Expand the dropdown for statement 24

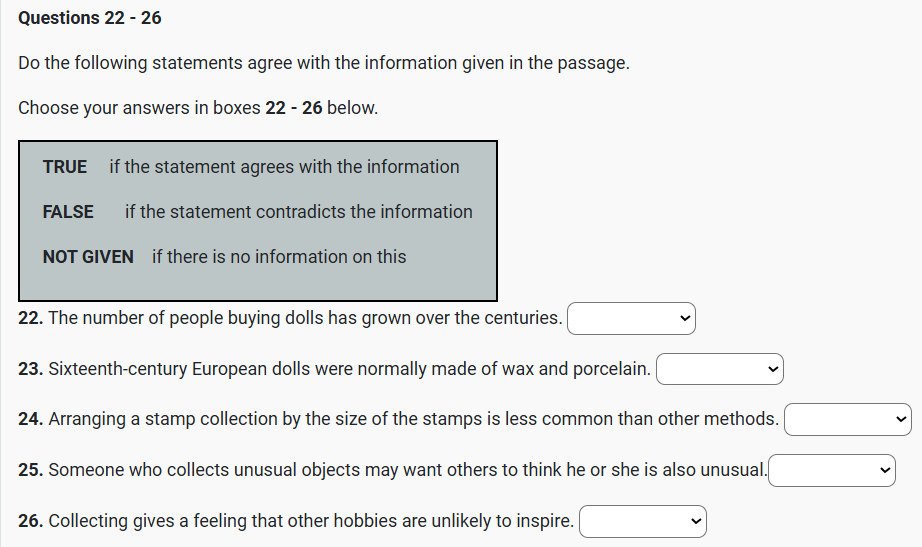tap(848, 420)
